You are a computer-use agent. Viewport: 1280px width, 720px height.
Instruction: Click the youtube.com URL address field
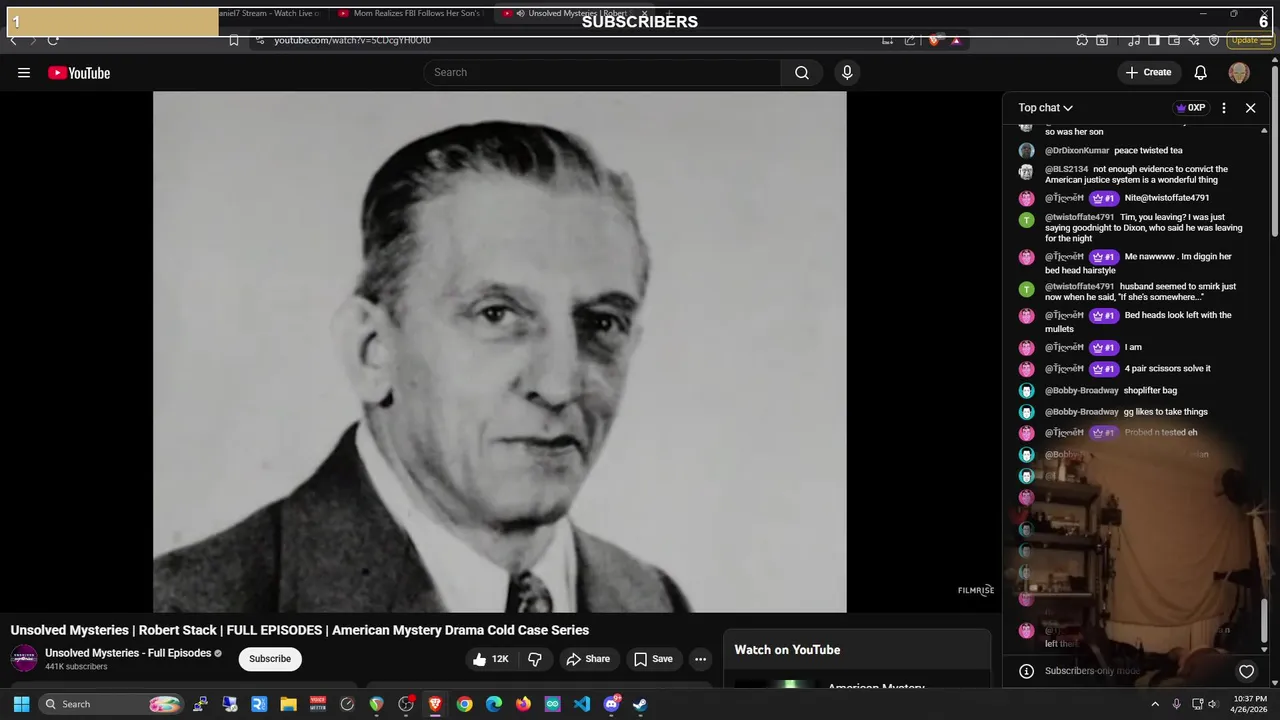pos(353,40)
